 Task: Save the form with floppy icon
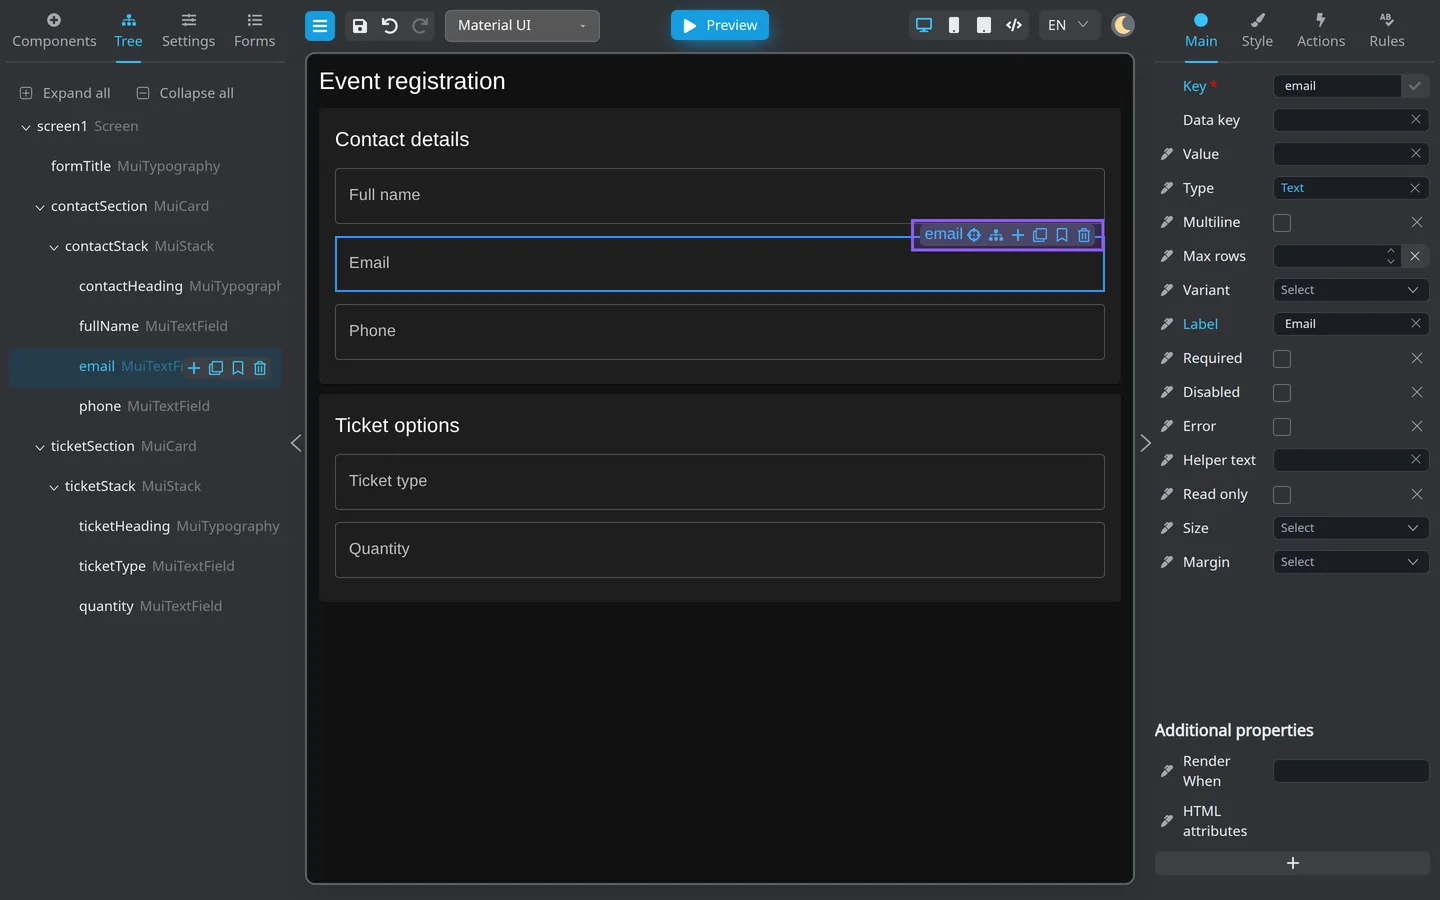[x=360, y=26]
